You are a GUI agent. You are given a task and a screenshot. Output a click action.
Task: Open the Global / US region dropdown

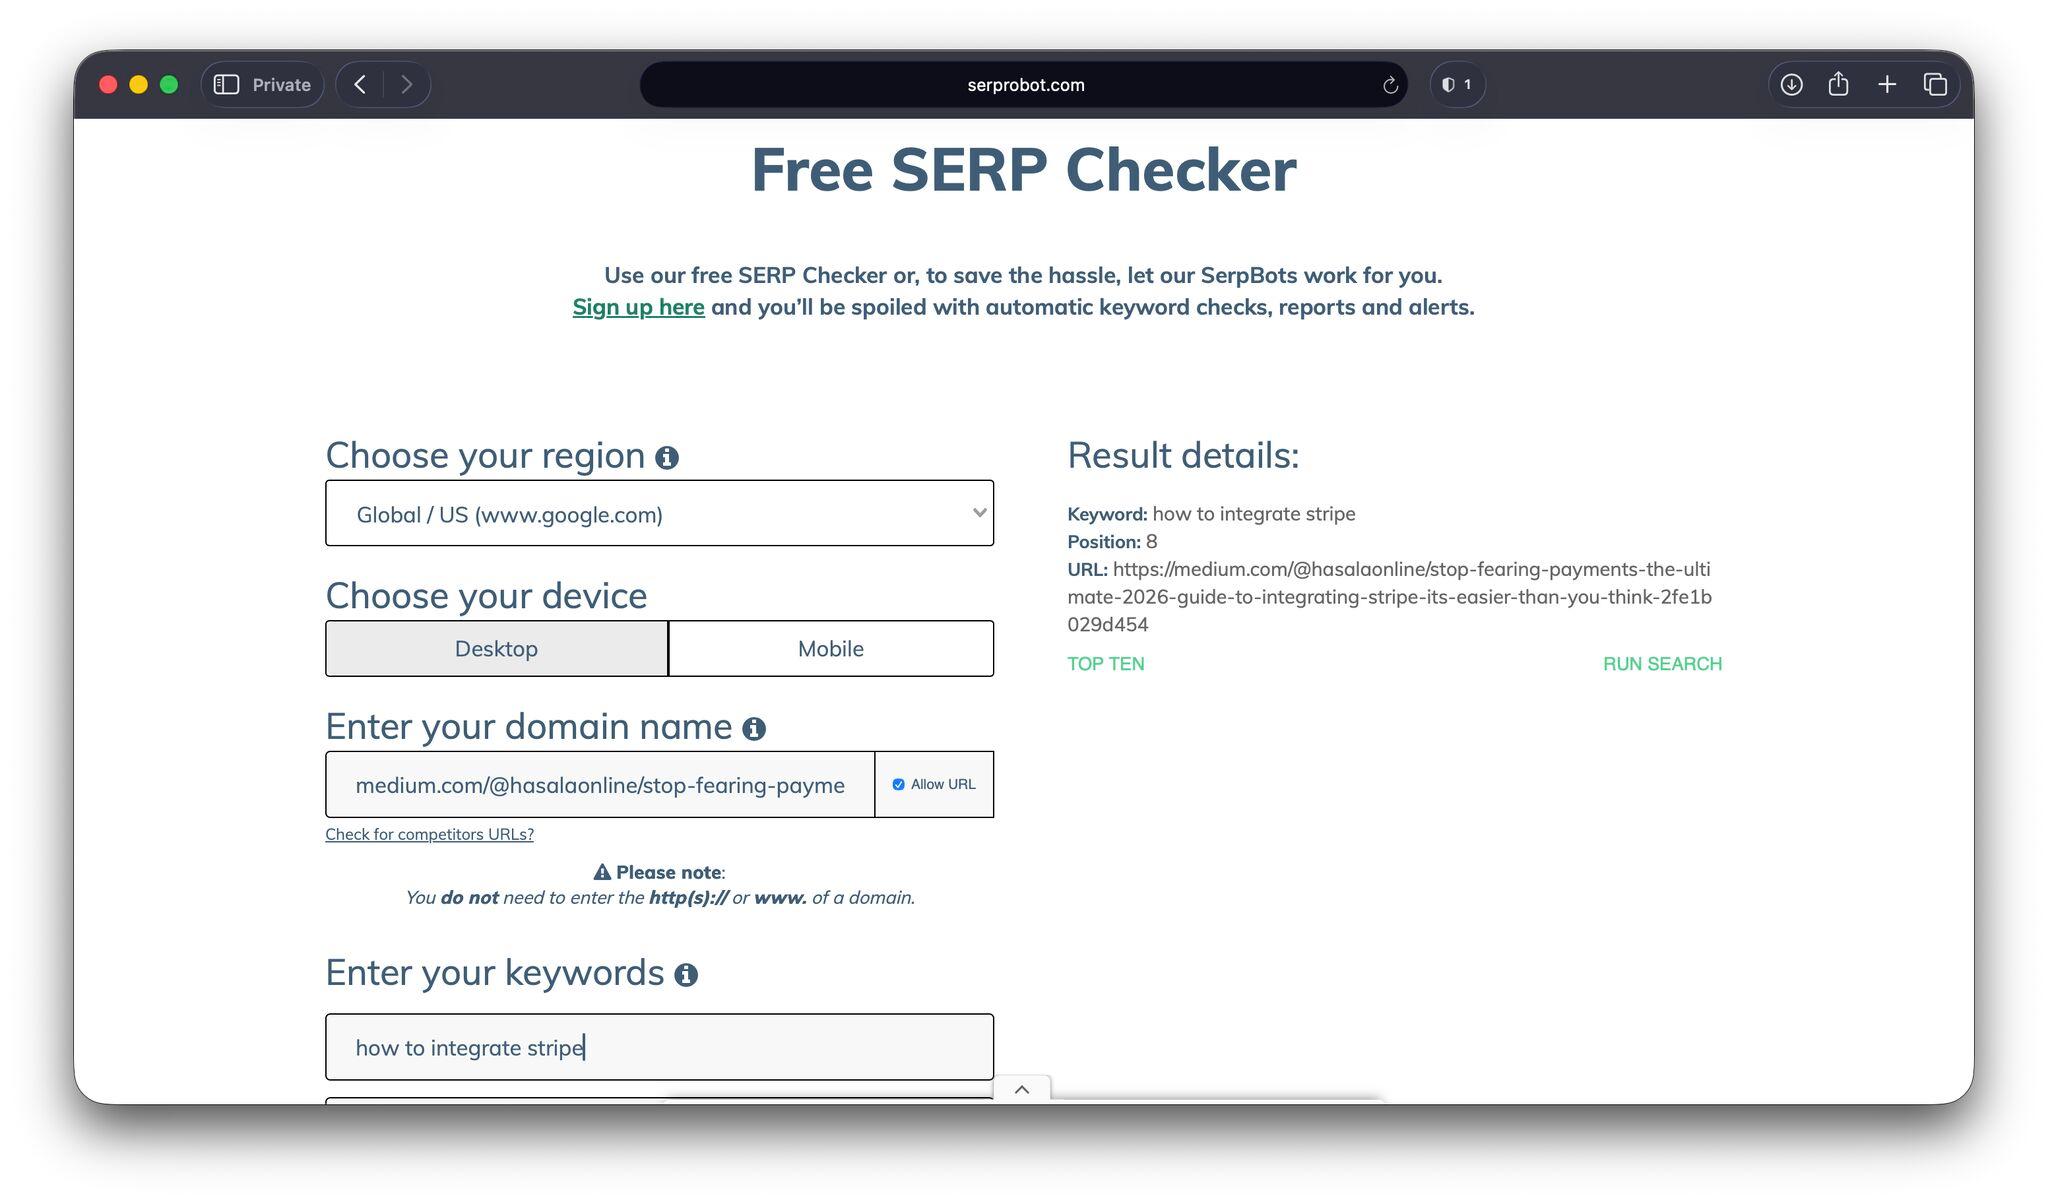[x=659, y=514]
